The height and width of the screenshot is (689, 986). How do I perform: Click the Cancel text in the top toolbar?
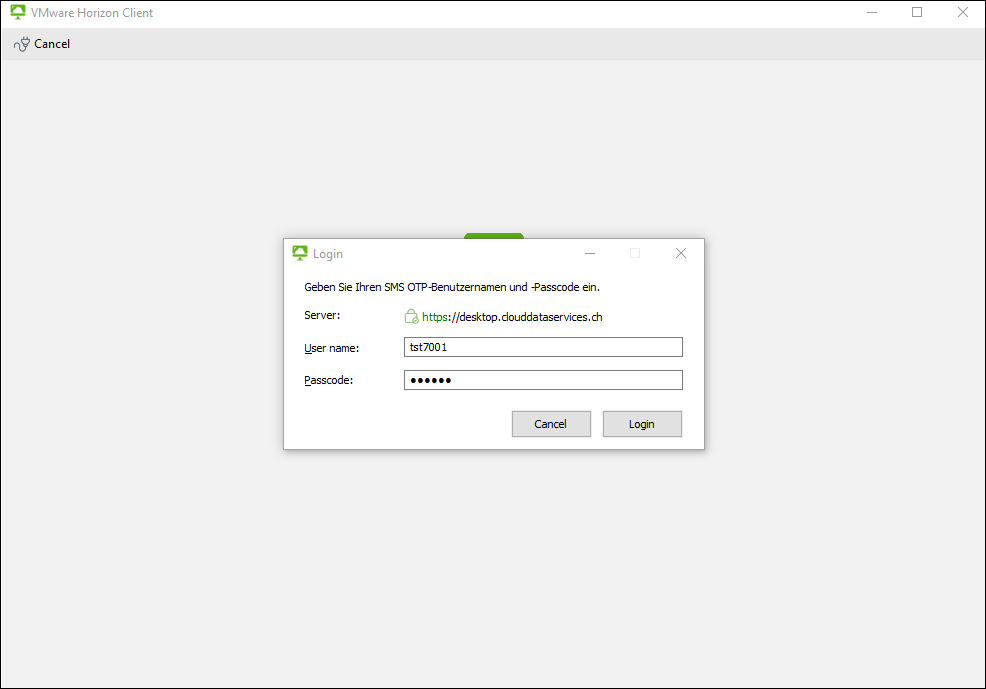[x=52, y=44]
